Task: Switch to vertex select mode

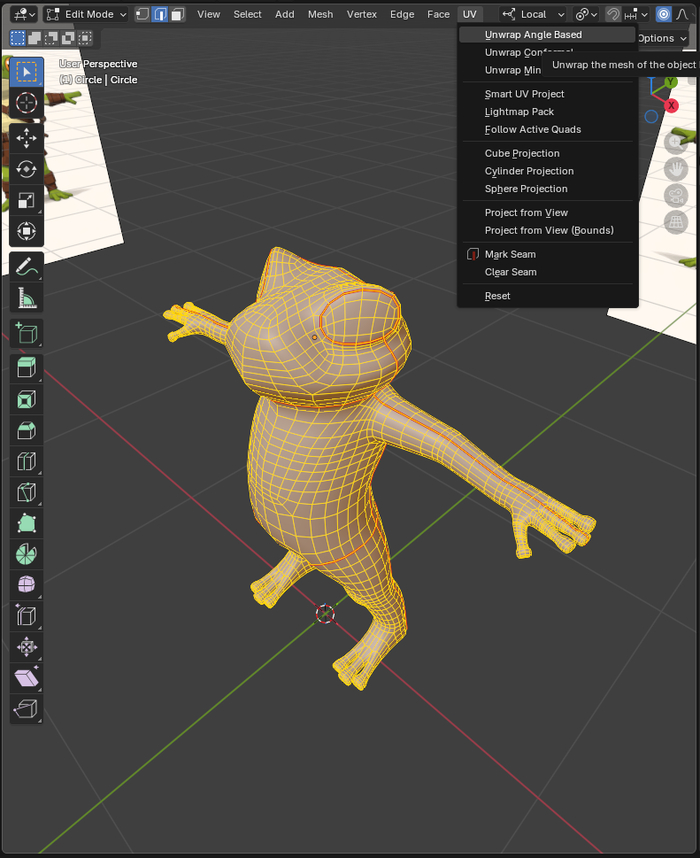Action: [x=142, y=14]
